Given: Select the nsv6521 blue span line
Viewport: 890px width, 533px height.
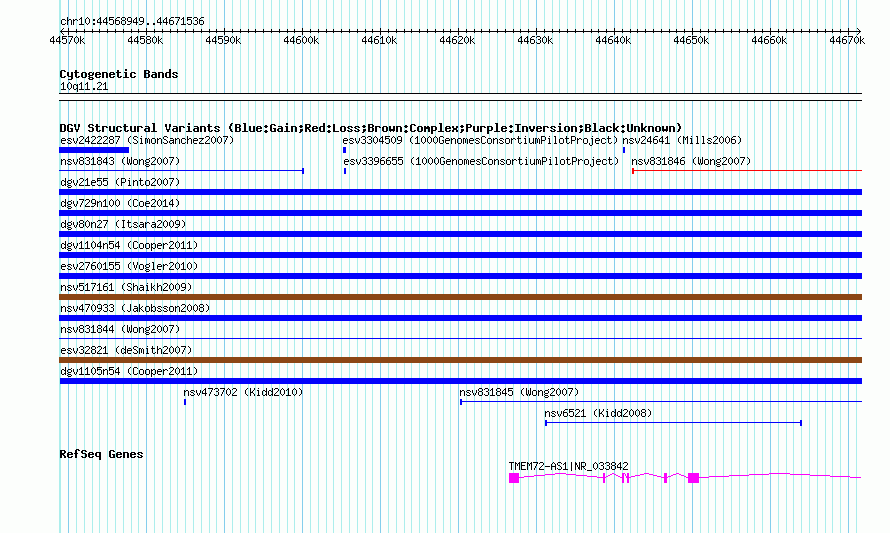Looking at the screenshot, I should point(673,423).
